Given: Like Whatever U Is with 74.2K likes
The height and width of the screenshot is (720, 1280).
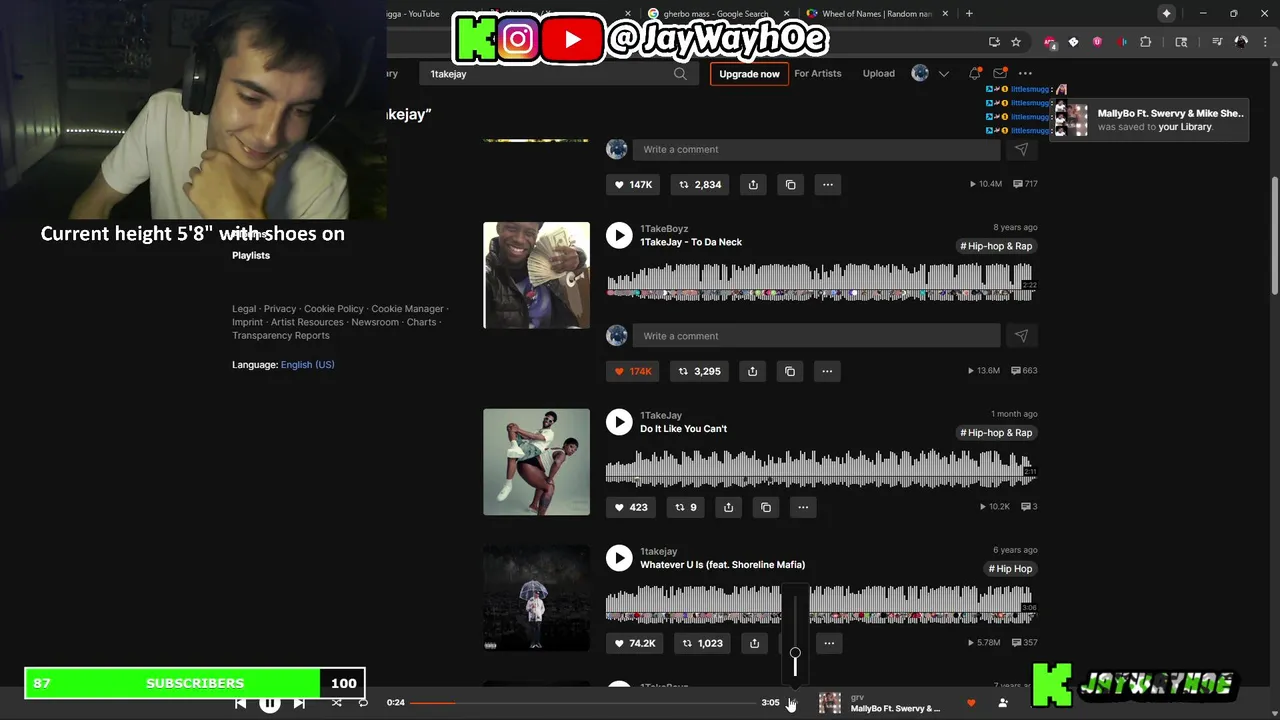Looking at the screenshot, I should [x=635, y=643].
